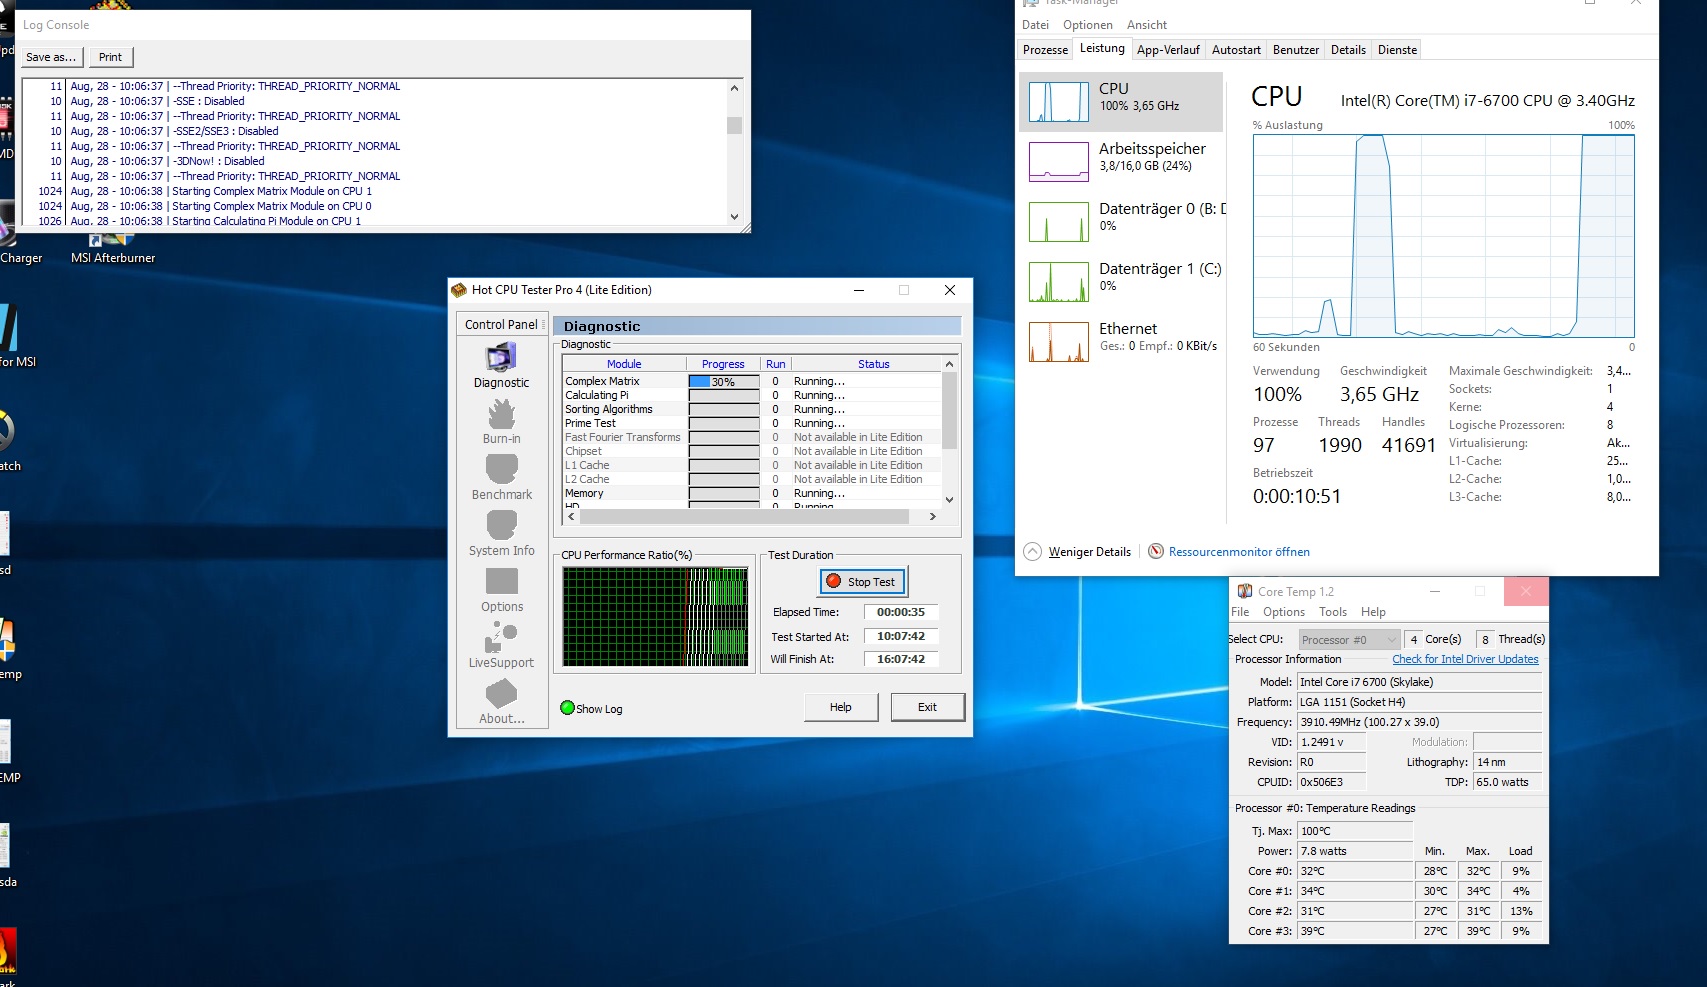This screenshot has height=987, width=1707.
Task: Click the CPU Performance Ratio graph
Action: point(655,617)
